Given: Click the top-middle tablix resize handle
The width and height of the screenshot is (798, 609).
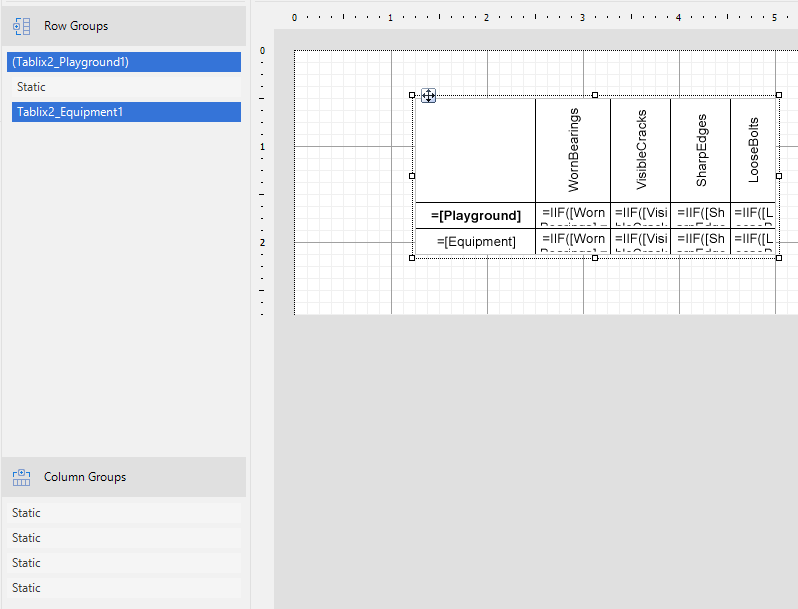Looking at the screenshot, I should pos(595,95).
